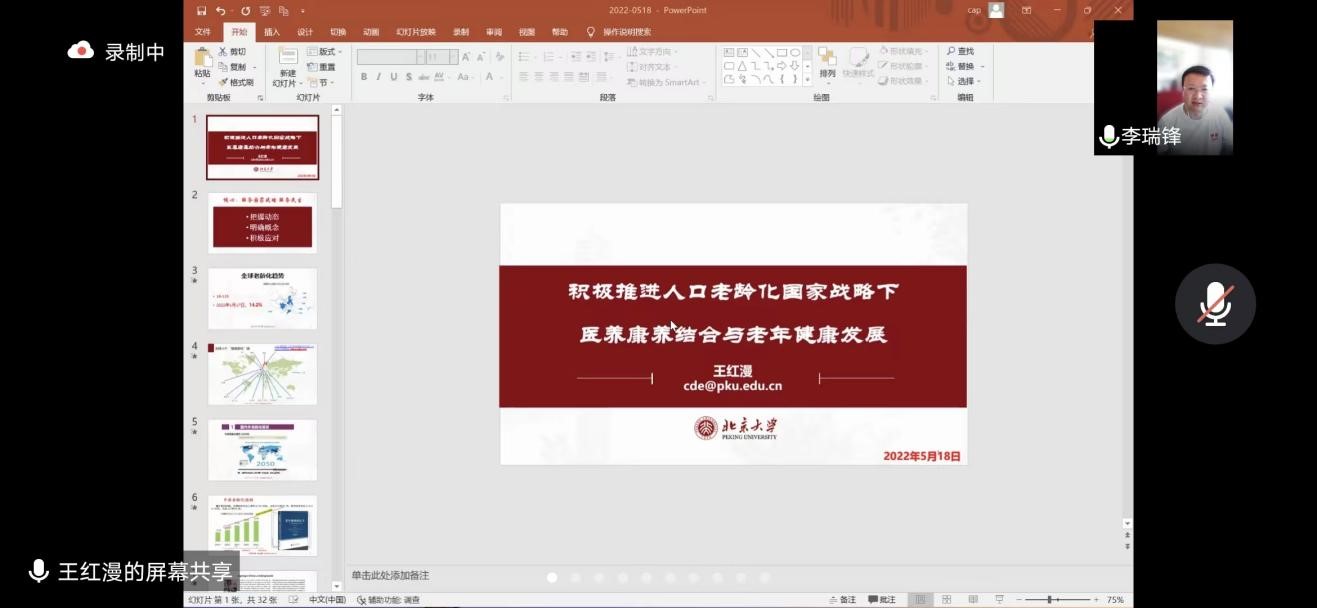The image size is (1317, 608).
Task: Expand the Layout (版式) dropdown
Action: 325,52
